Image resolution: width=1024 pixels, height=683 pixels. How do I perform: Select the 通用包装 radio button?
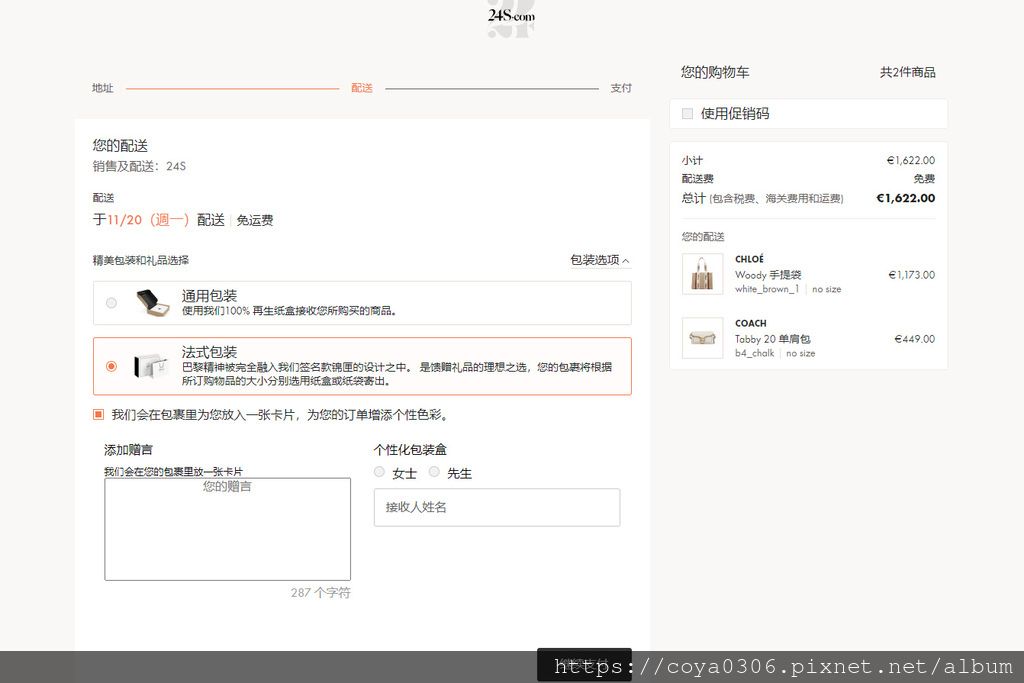coord(112,303)
